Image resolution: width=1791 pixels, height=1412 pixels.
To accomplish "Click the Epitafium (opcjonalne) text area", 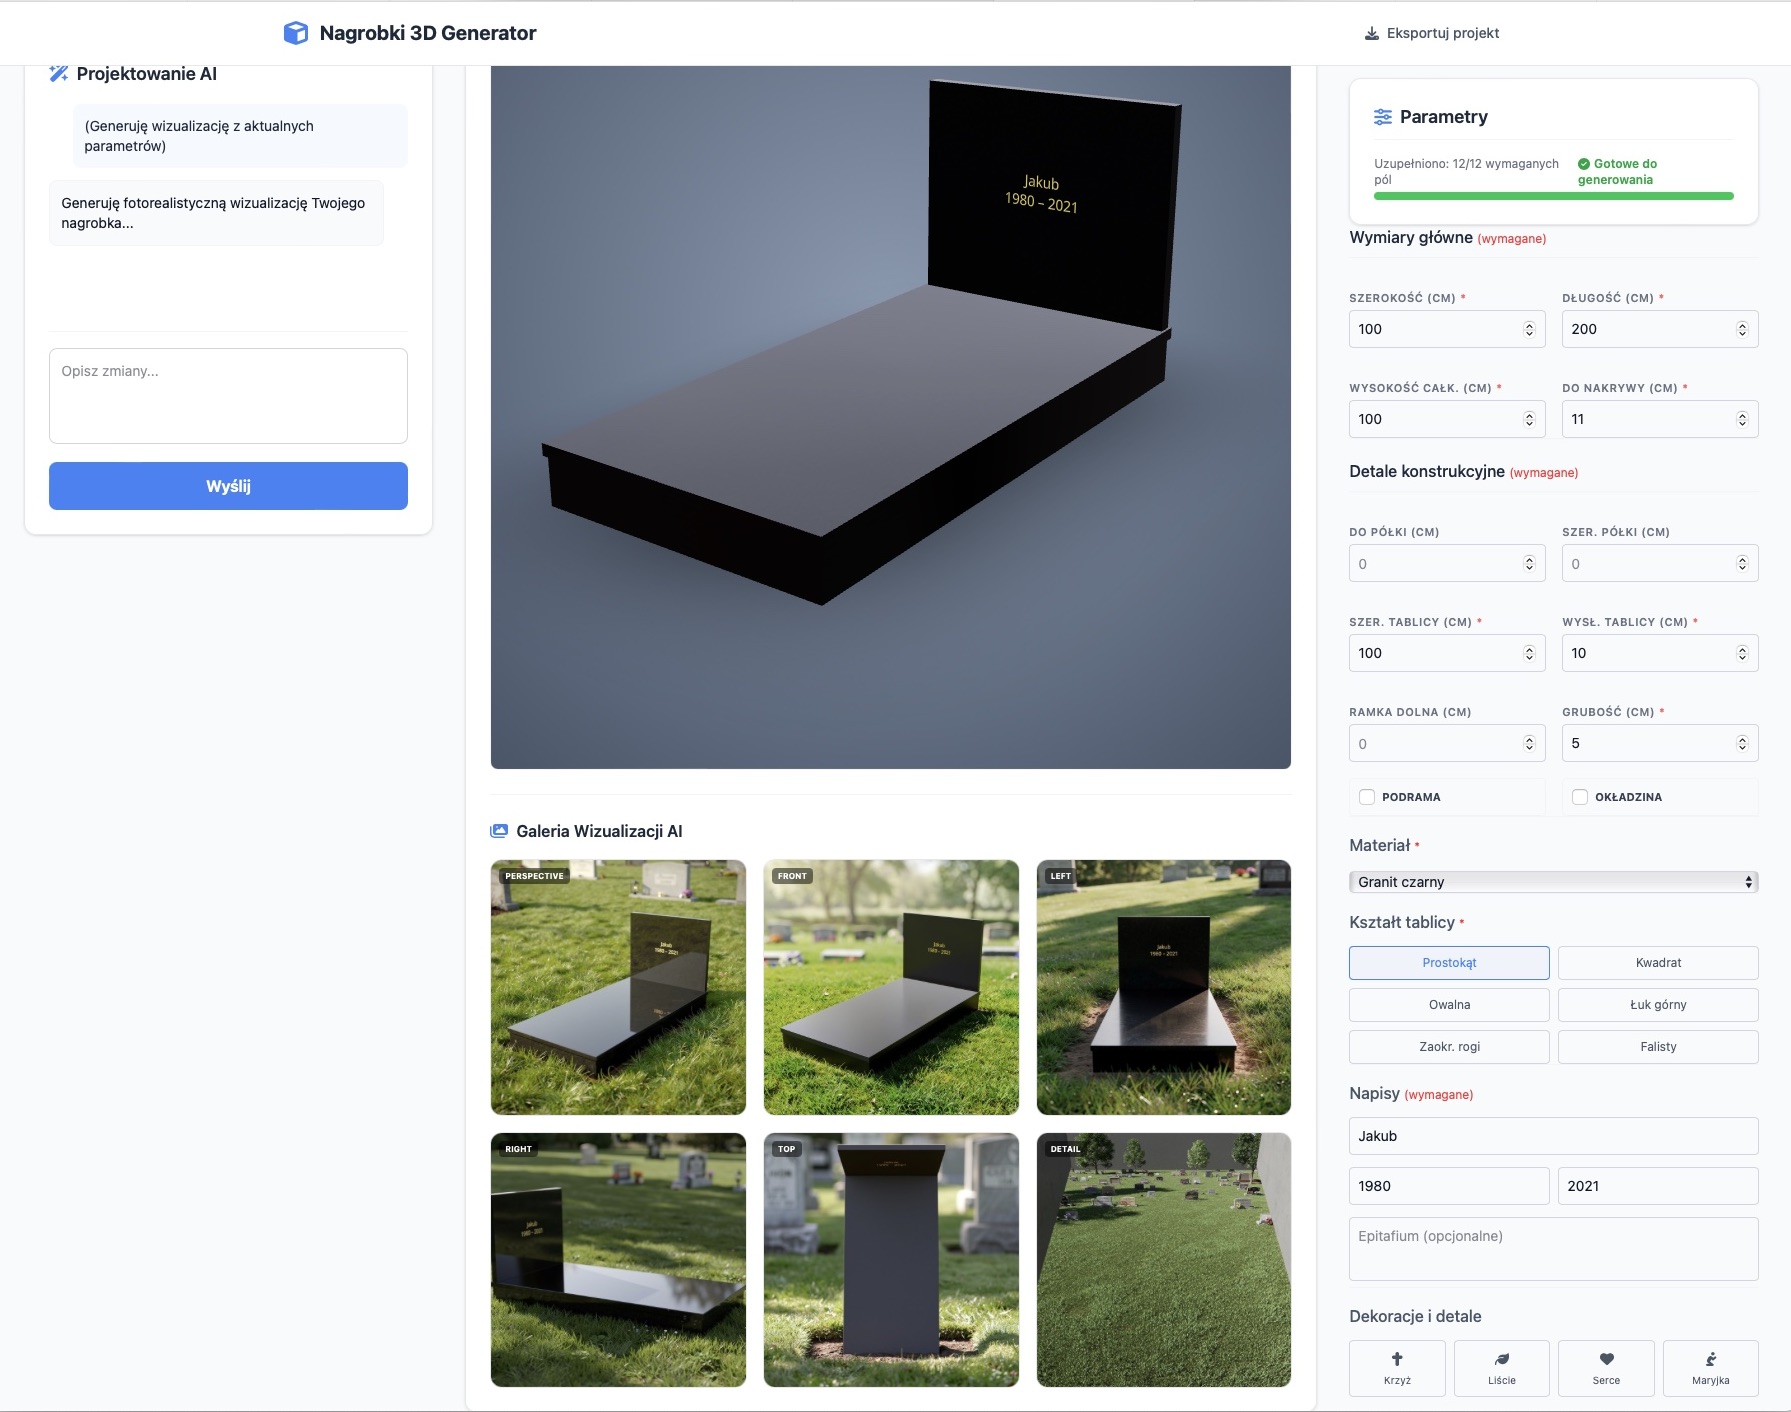I will pos(1554,1249).
